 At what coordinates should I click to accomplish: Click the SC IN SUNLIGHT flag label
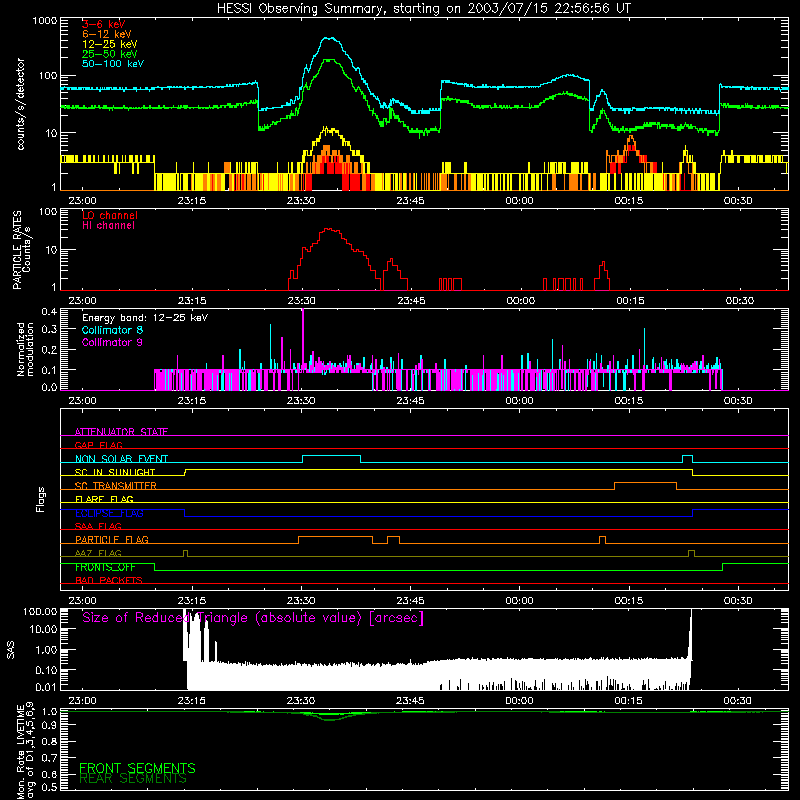(x=115, y=472)
